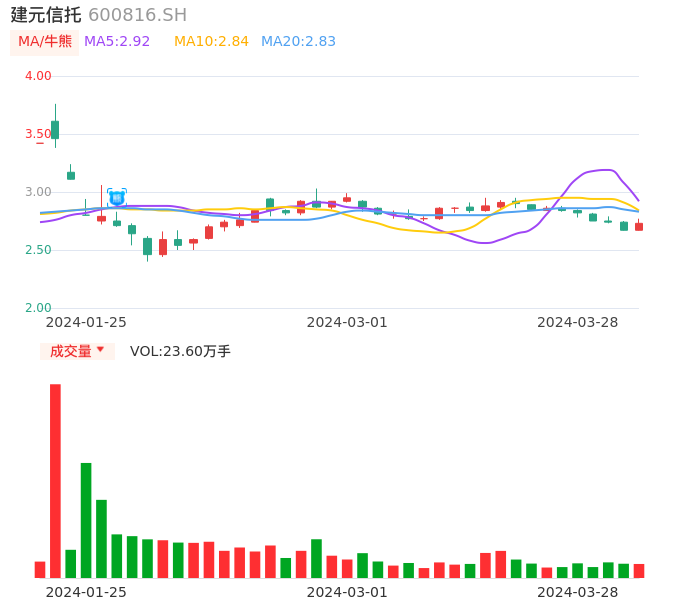Image resolution: width=686 pixels, height=606 pixels.
Task: Toggle the MA20:2.83 moving average legend
Action: coord(298,42)
